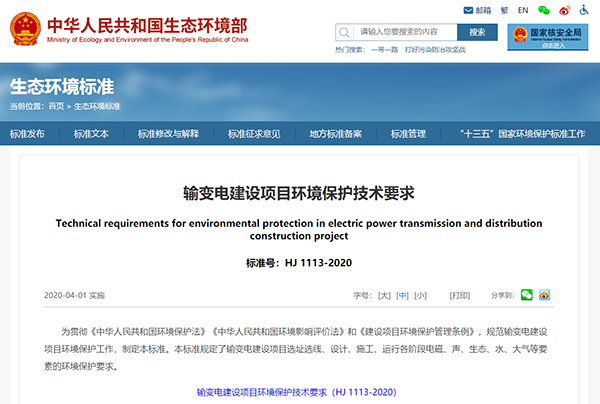Viewport: 600px width, 404px height.
Task: Set font size to medium [中]
Action: [402, 296]
